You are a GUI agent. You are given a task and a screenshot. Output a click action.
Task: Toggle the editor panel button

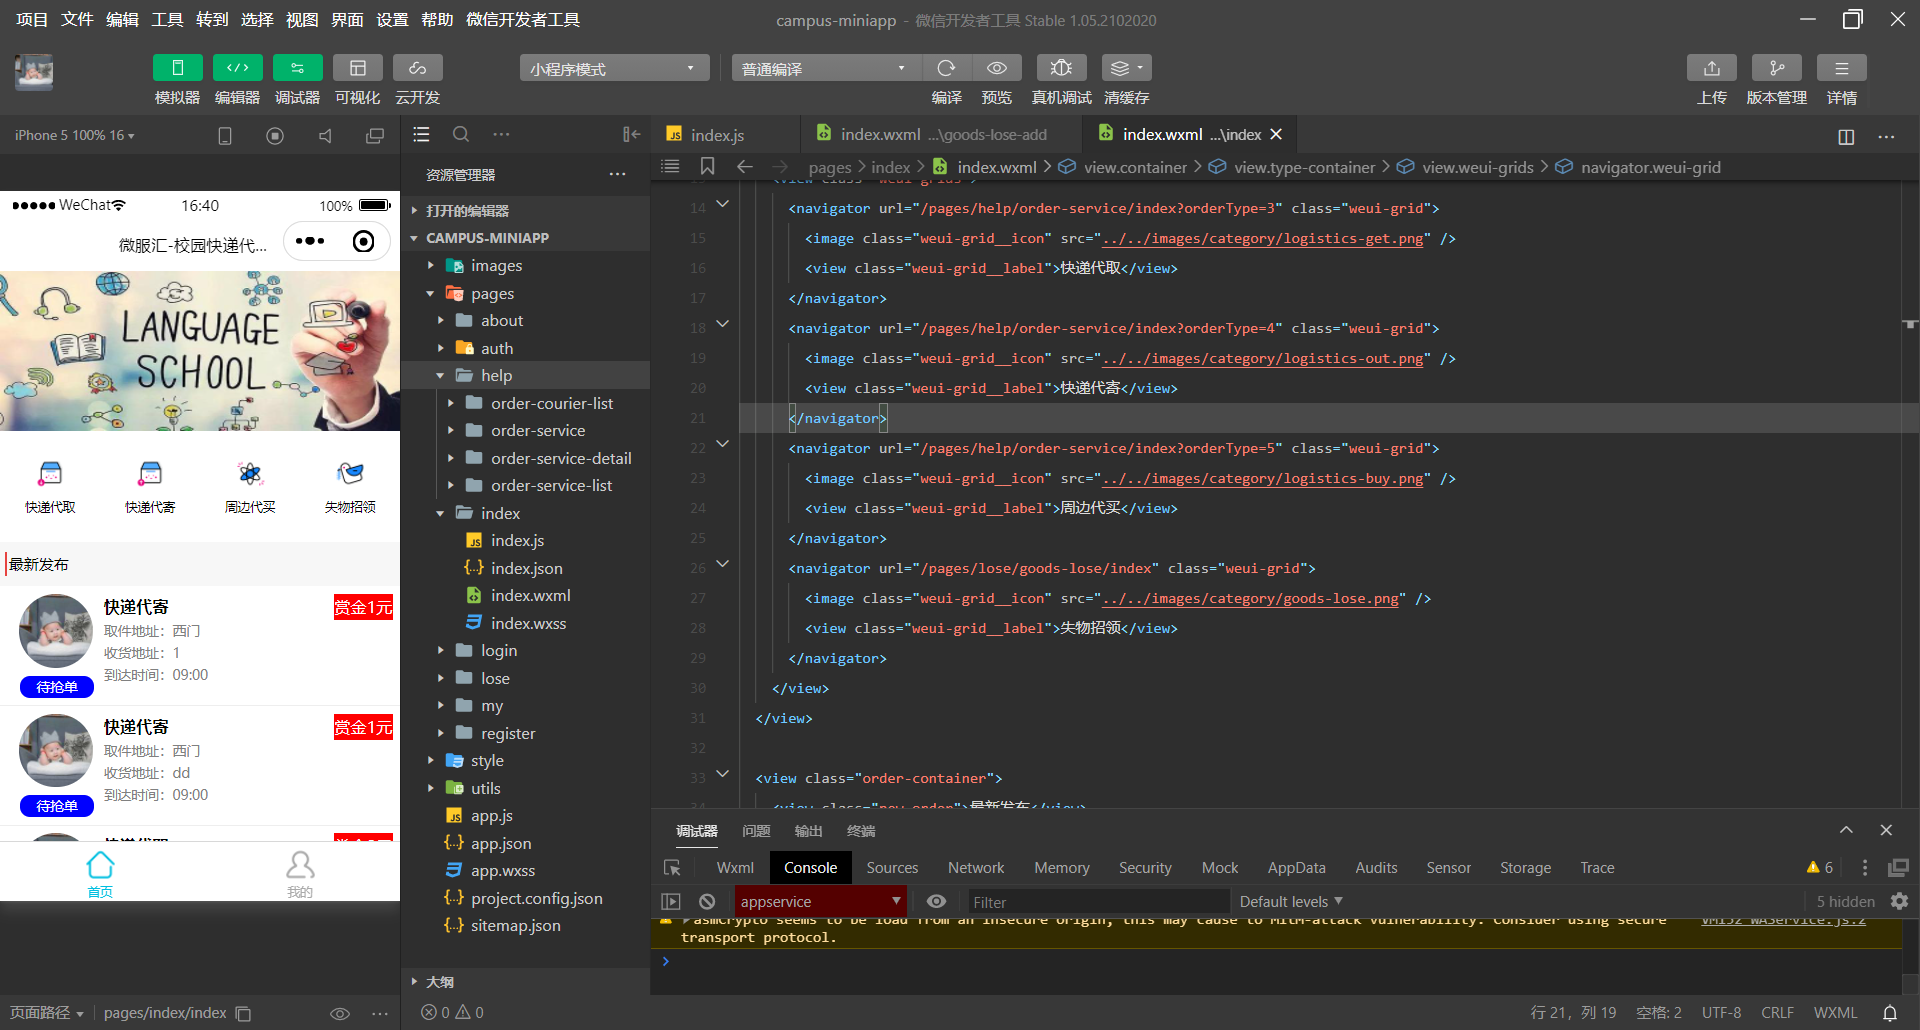(237, 68)
